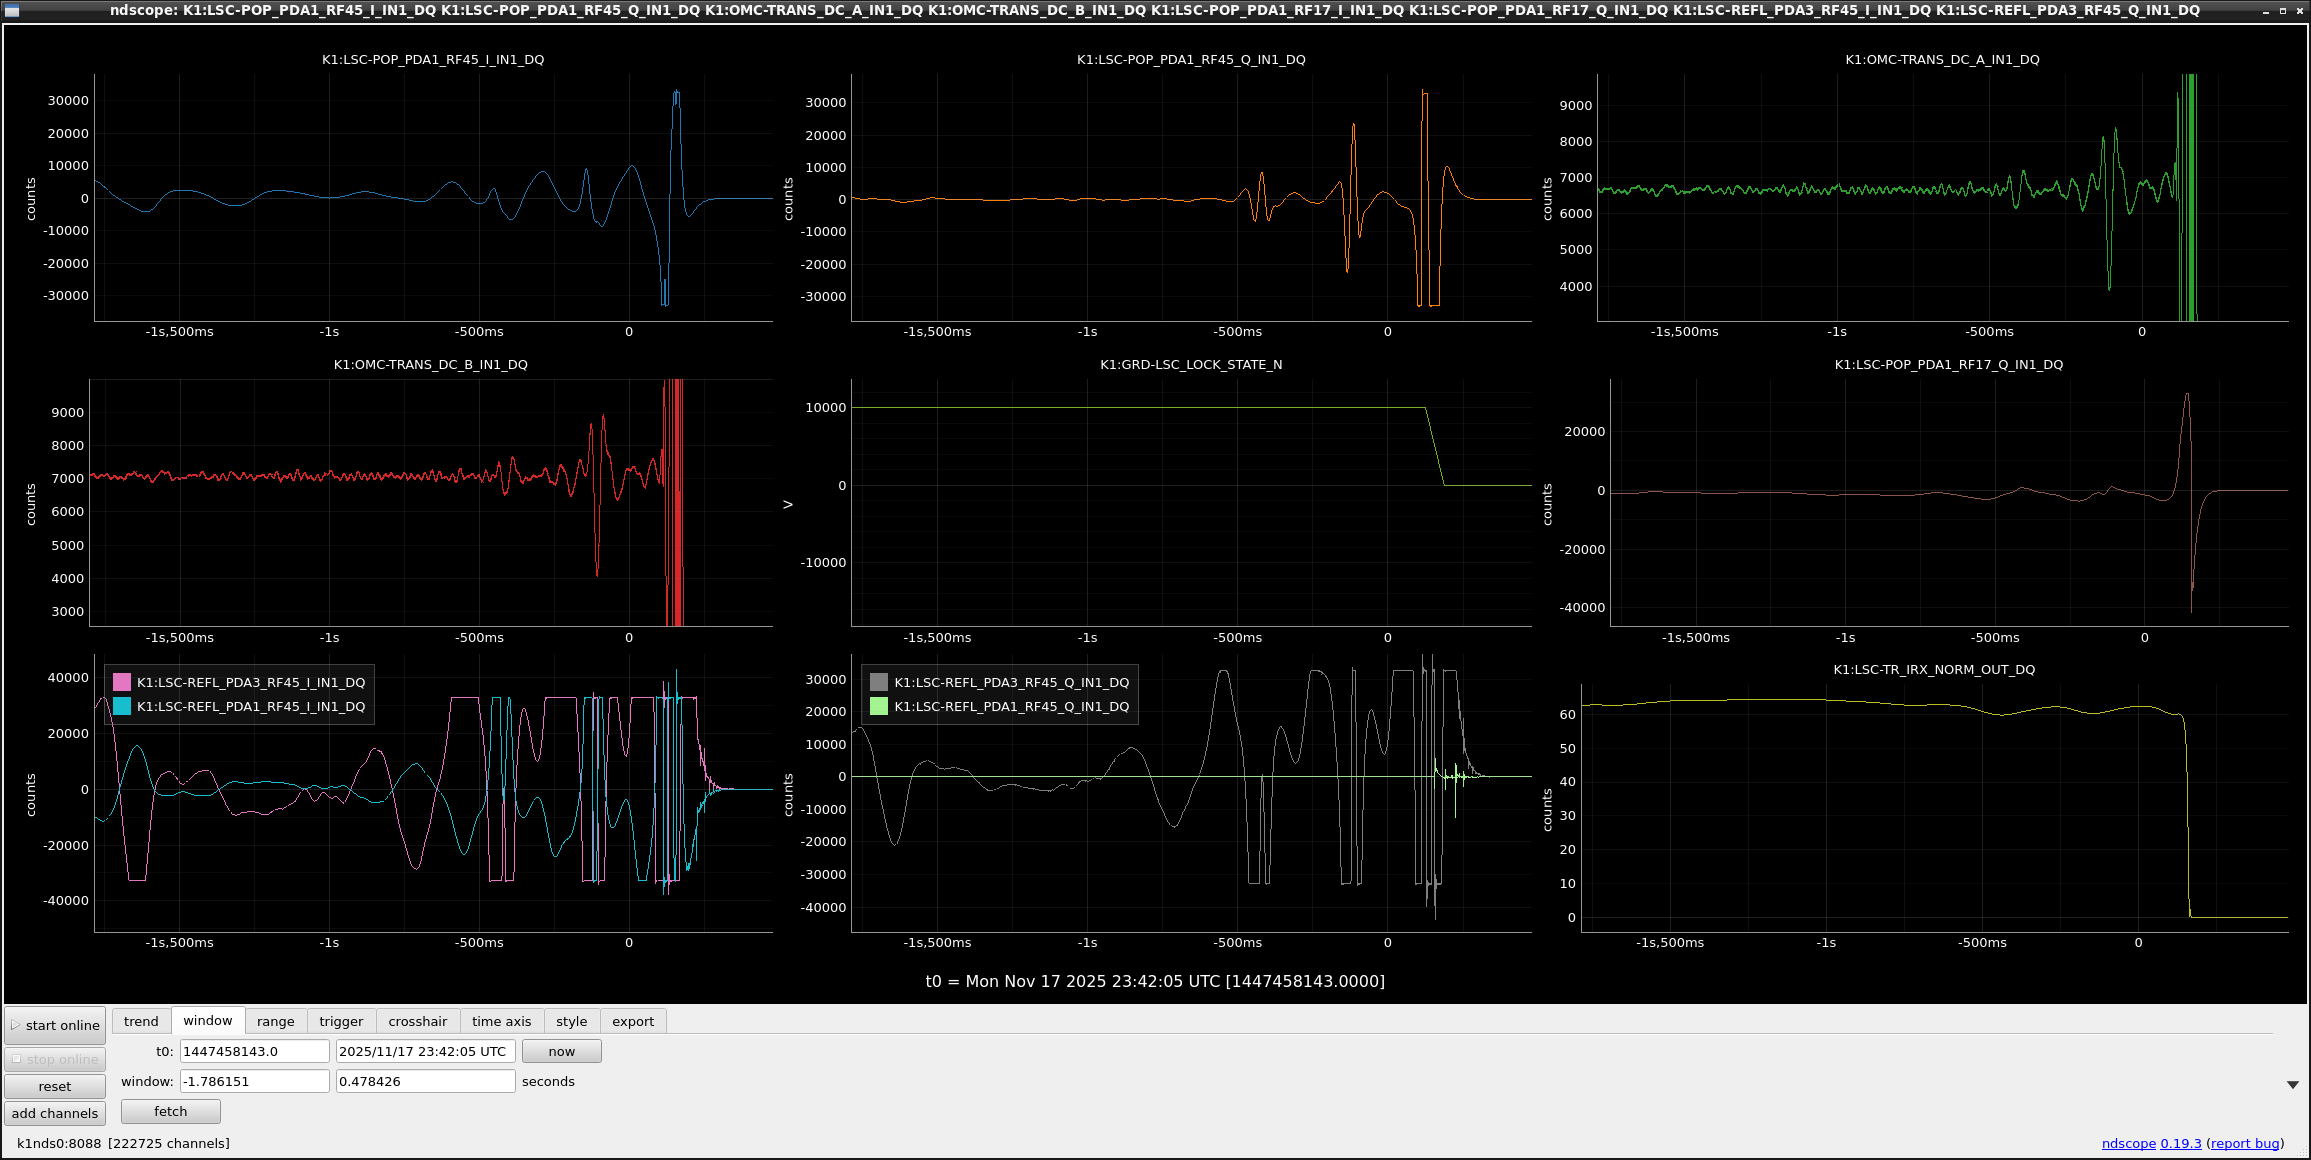Toggle the stop online checkbox button
This screenshot has height=1160, width=2311.
55,1059
